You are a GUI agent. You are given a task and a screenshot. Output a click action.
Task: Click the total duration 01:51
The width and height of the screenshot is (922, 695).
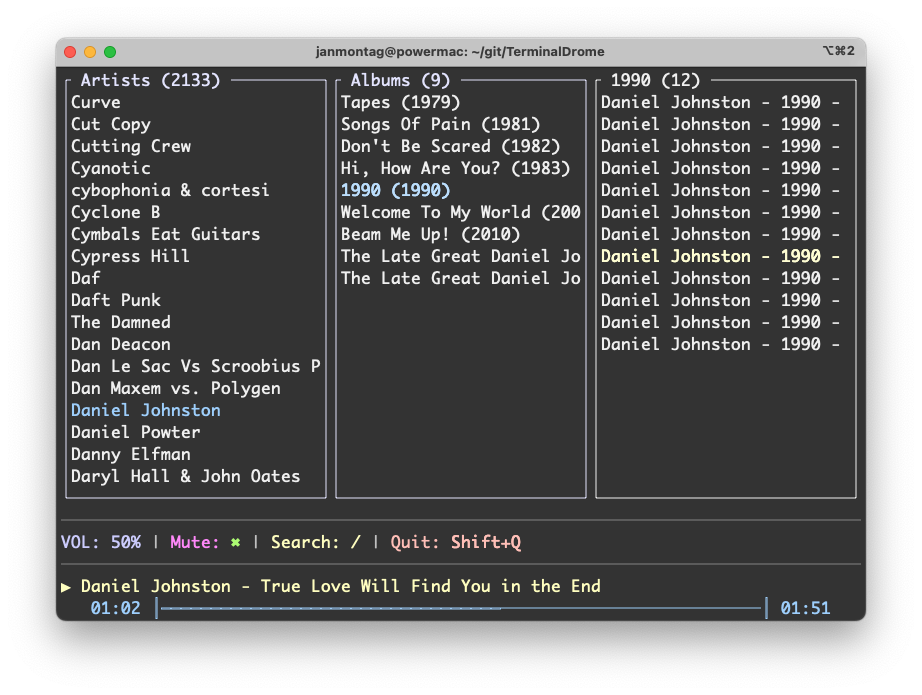click(805, 608)
